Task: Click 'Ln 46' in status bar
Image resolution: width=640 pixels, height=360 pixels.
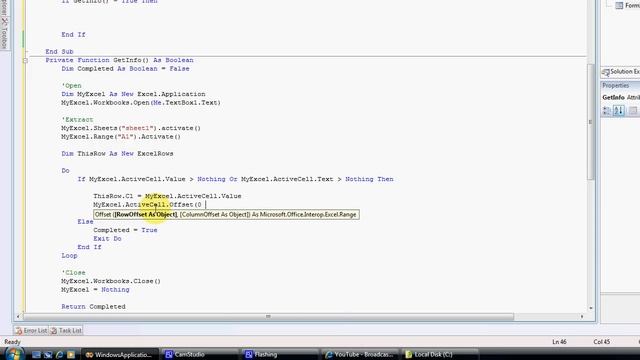Action: click(559, 342)
